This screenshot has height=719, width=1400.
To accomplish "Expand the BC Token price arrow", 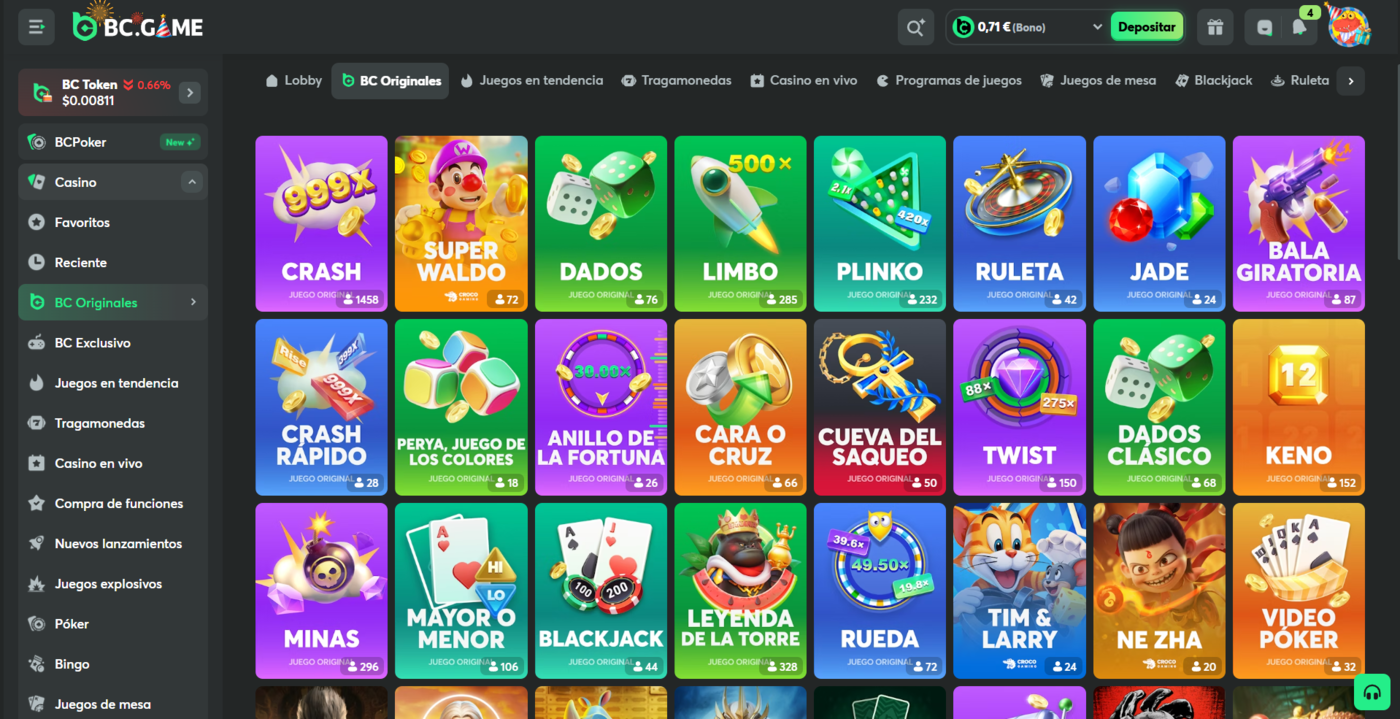I will pyautogui.click(x=190, y=93).
